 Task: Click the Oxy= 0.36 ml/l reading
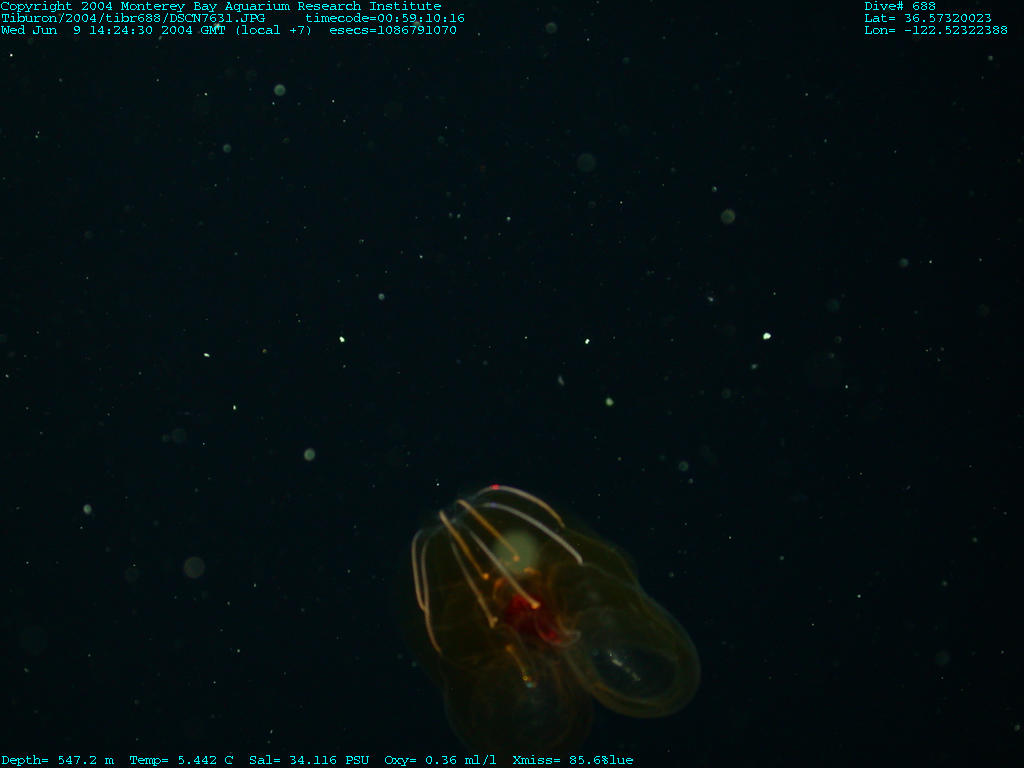point(440,760)
